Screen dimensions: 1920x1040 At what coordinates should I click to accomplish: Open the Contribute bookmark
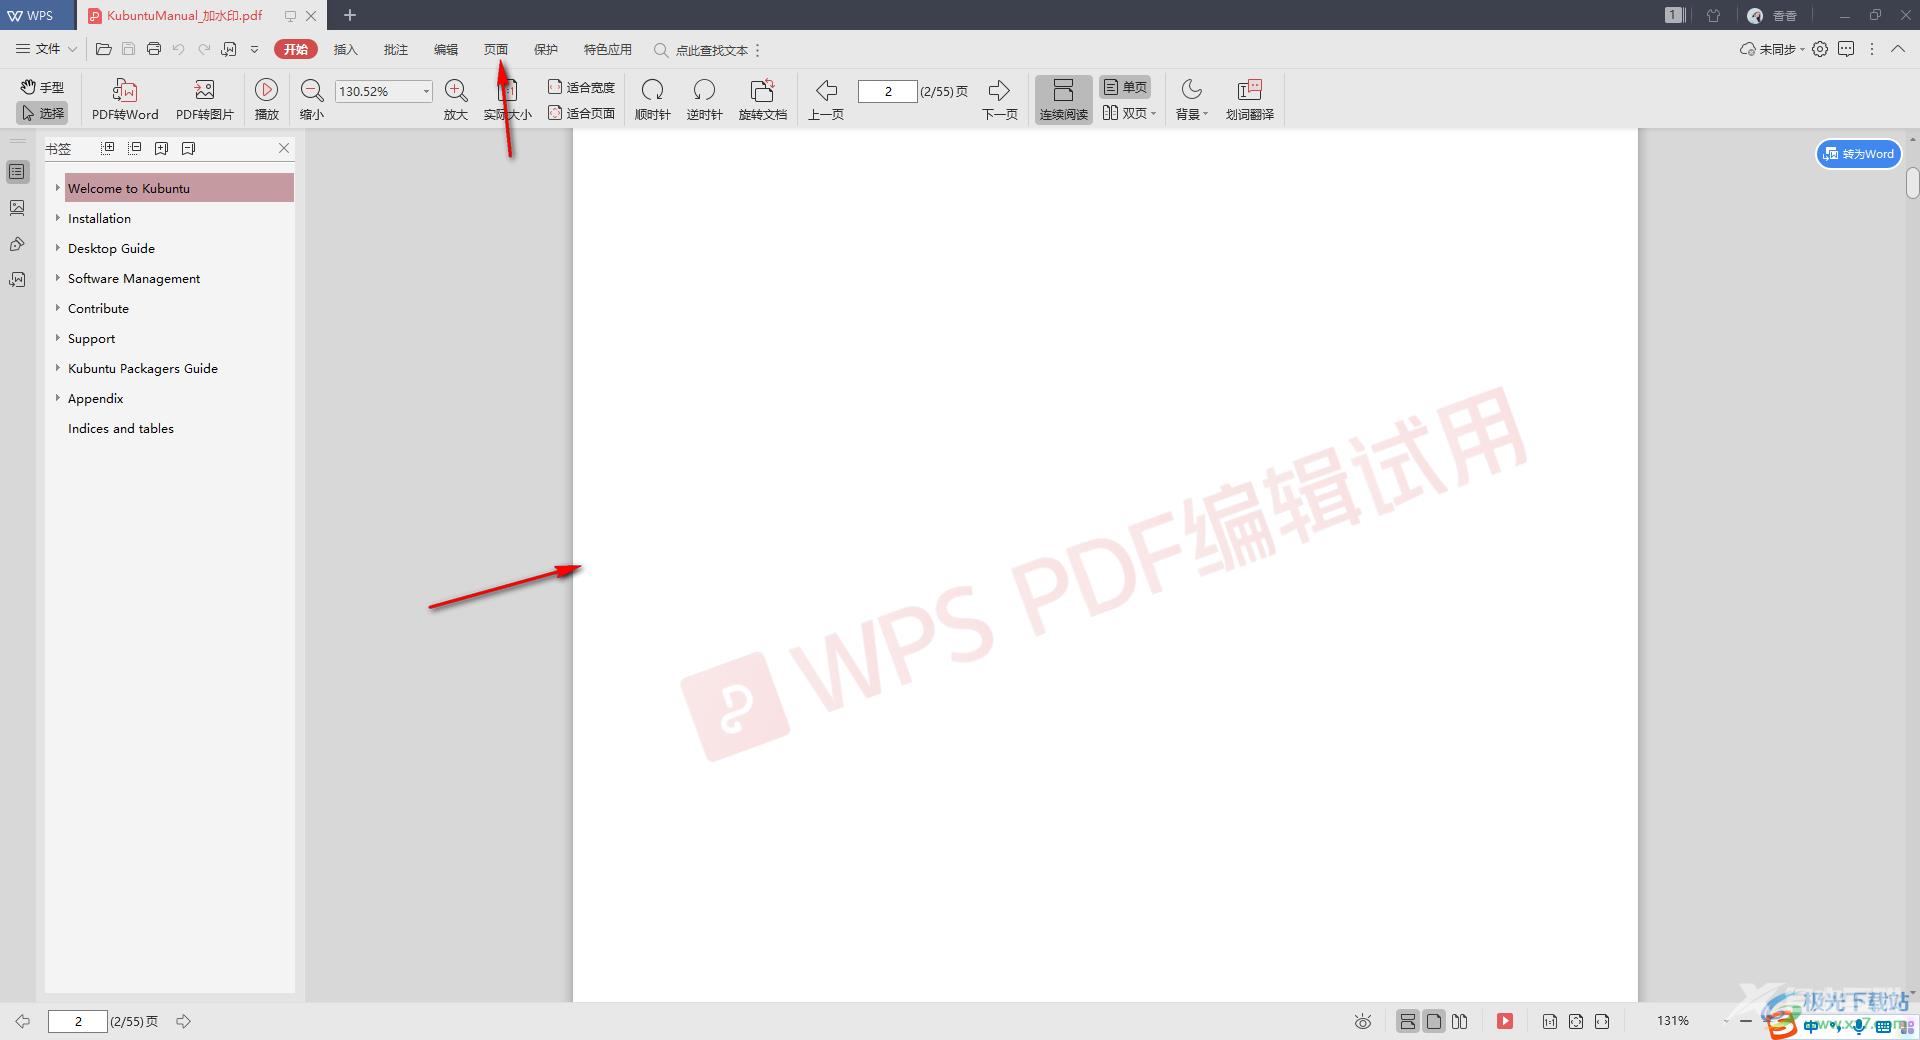tap(98, 308)
